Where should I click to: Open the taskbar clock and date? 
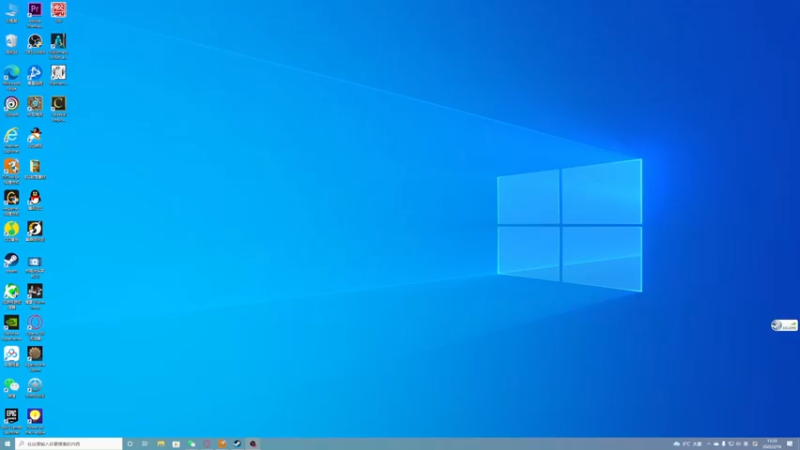pyautogui.click(x=772, y=444)
